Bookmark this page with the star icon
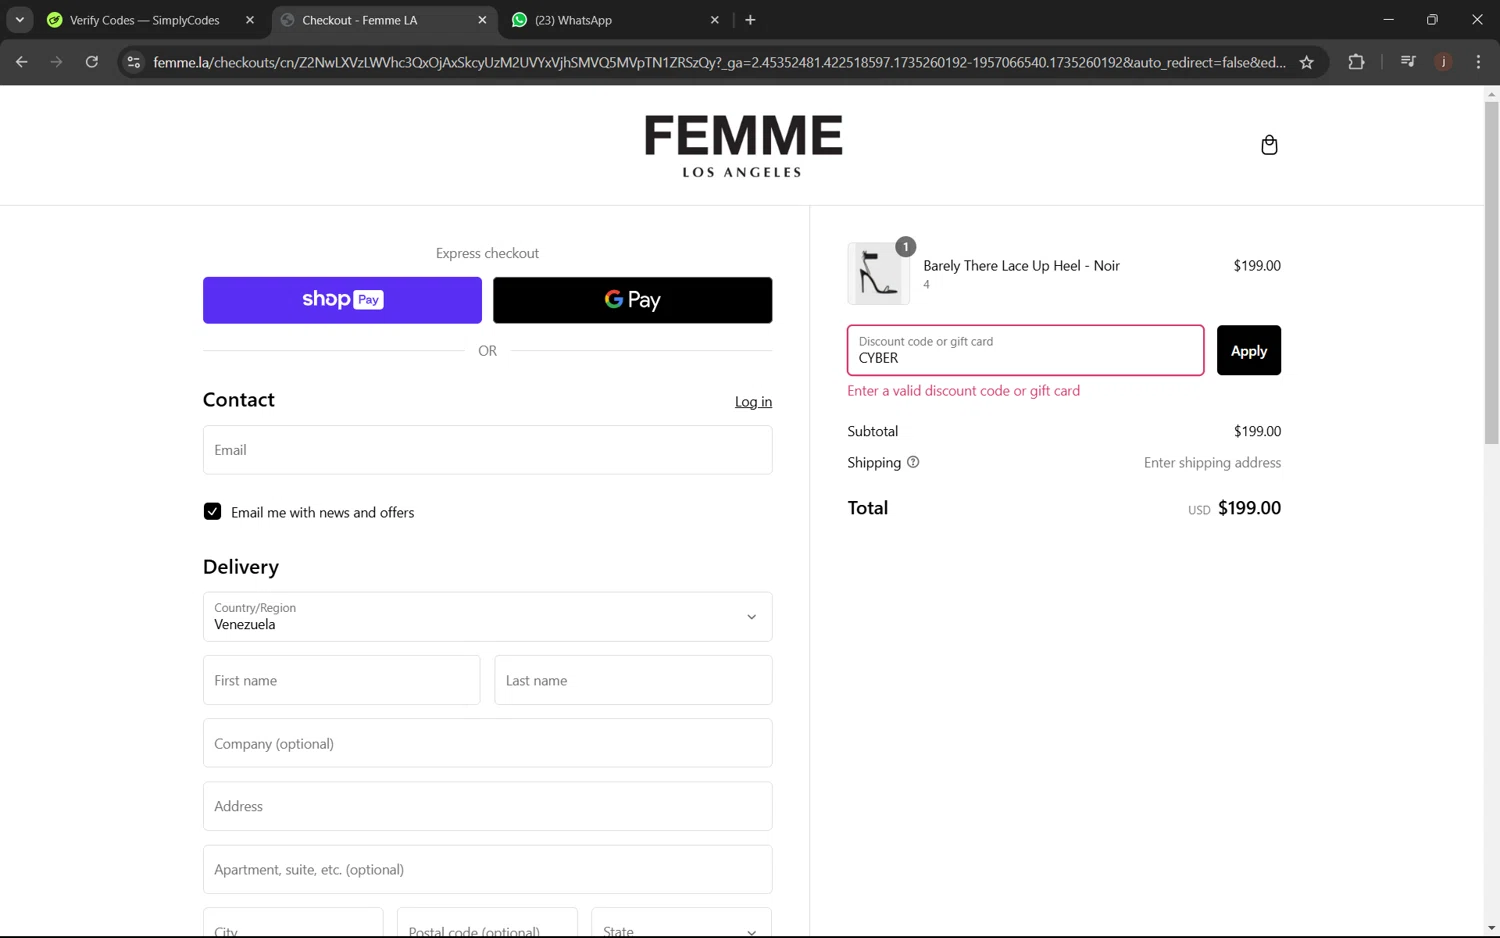The width and height of the screenshot is (1500, 938). click(x=1306, y=62)
